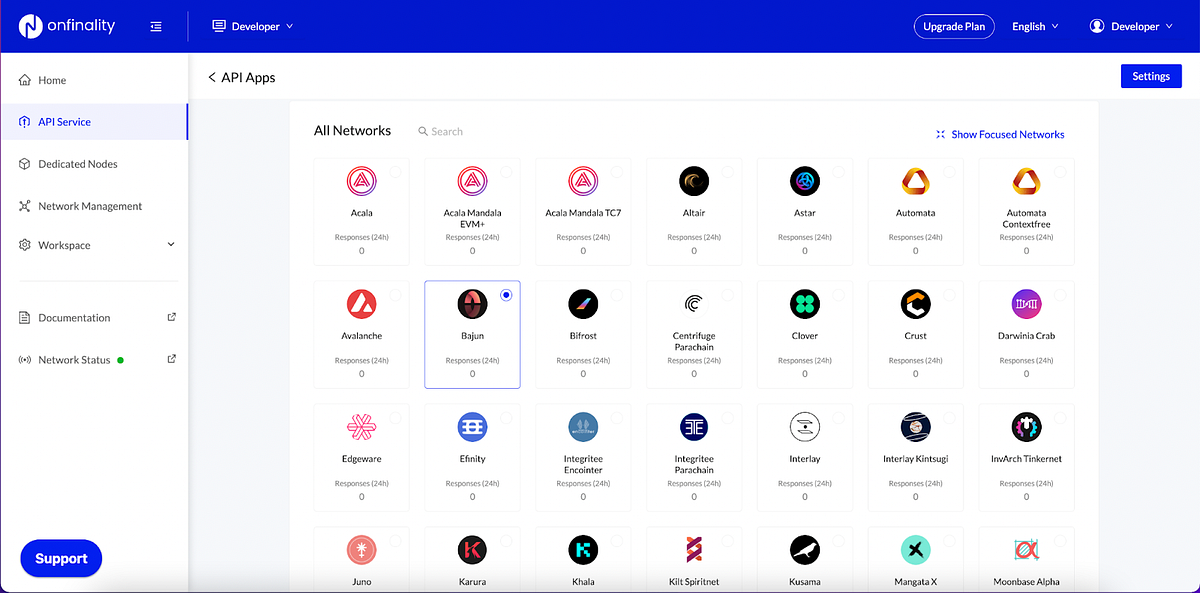This screenshot has width=1200, height=593.
Task: Click the Kilt Spiritnet logo
Action: [x=694, y=550]
